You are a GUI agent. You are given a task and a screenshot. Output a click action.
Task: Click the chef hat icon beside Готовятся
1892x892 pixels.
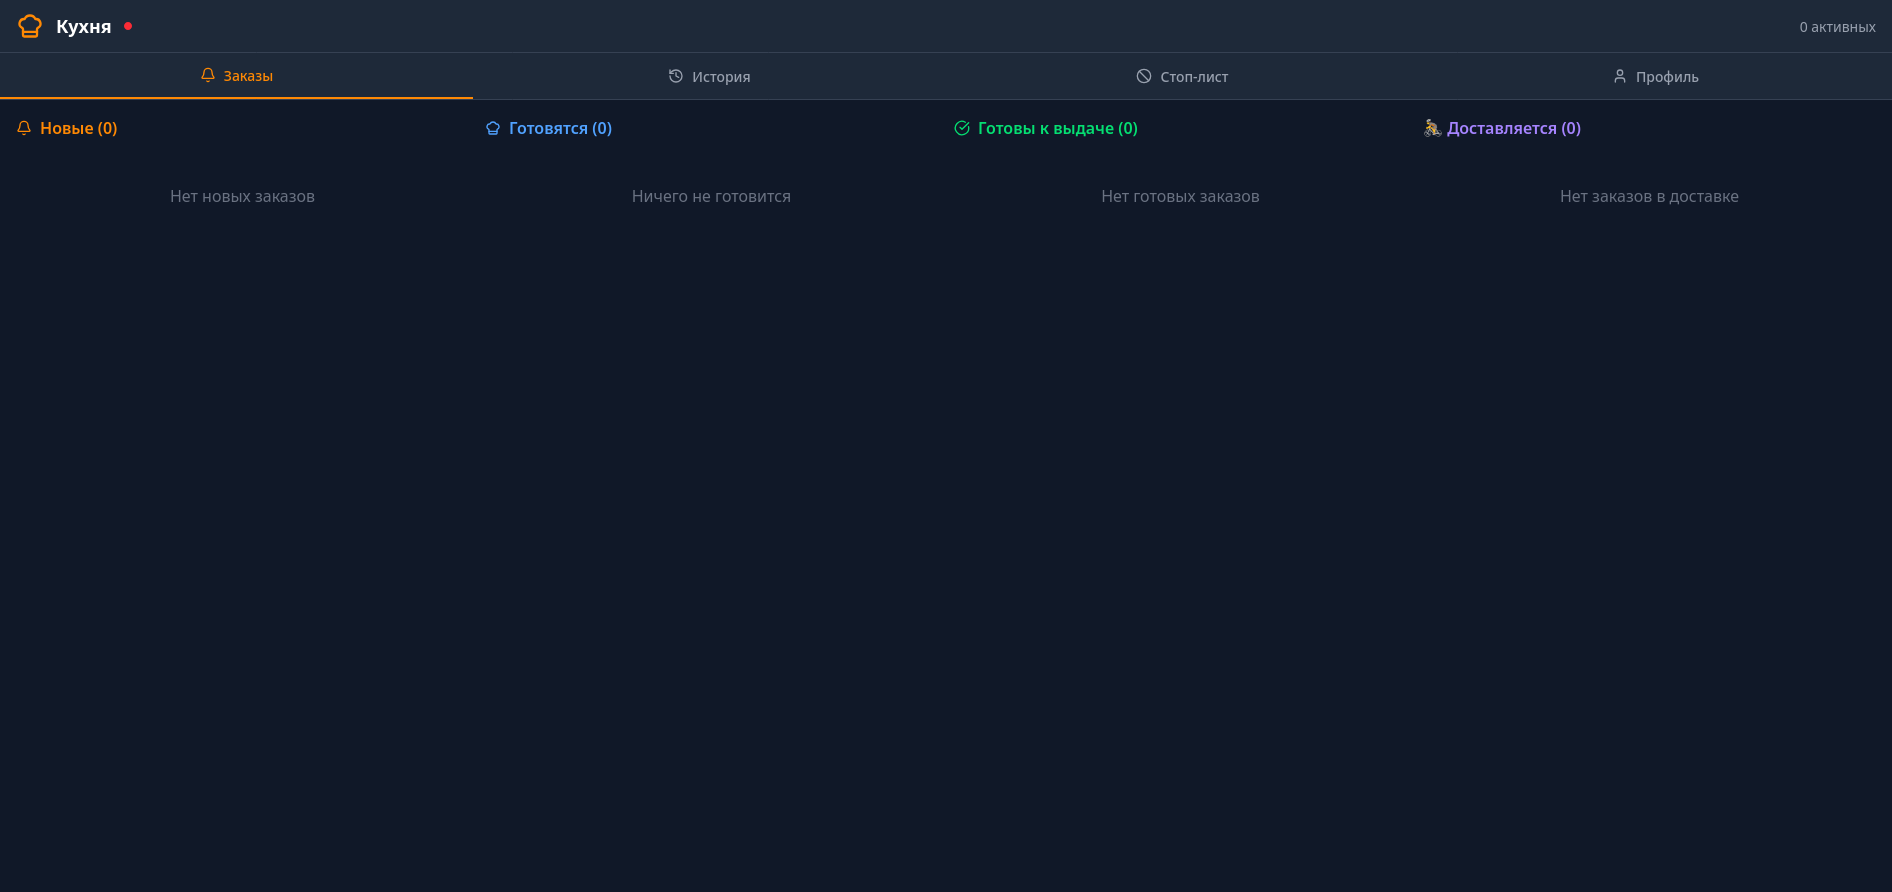[493, 128]
